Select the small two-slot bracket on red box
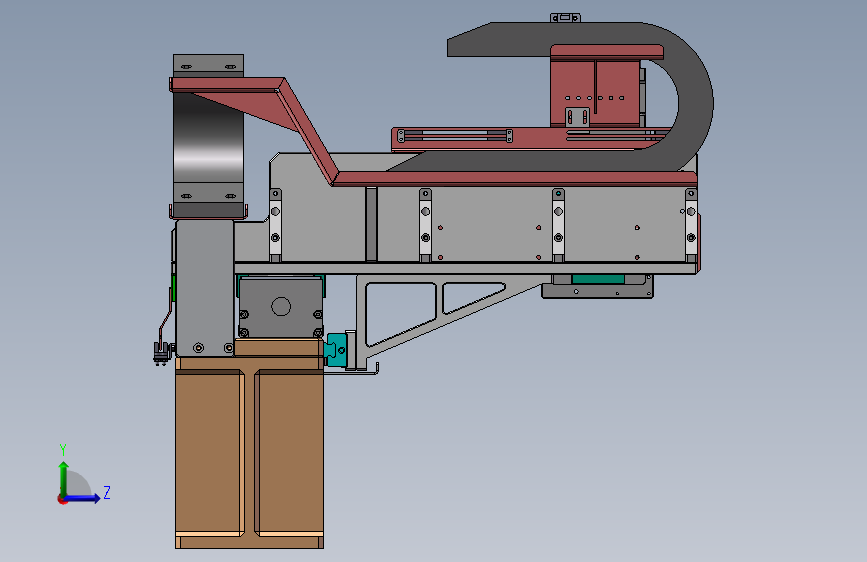Viewport: 867px width, 562px height. pyautogui.click(x=577, y=117)
